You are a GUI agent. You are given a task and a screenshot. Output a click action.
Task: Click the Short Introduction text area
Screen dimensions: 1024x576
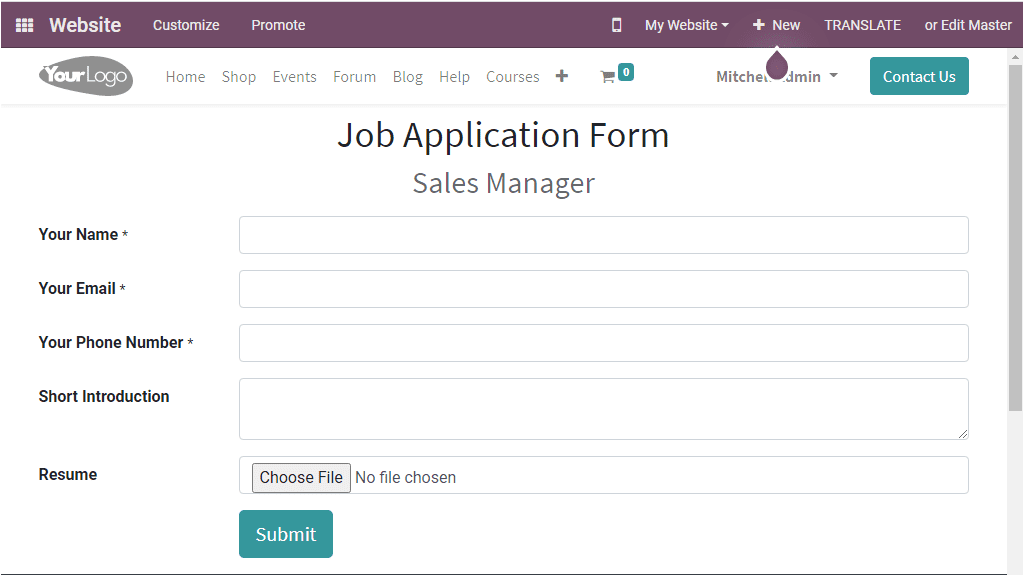pos(603,409)
